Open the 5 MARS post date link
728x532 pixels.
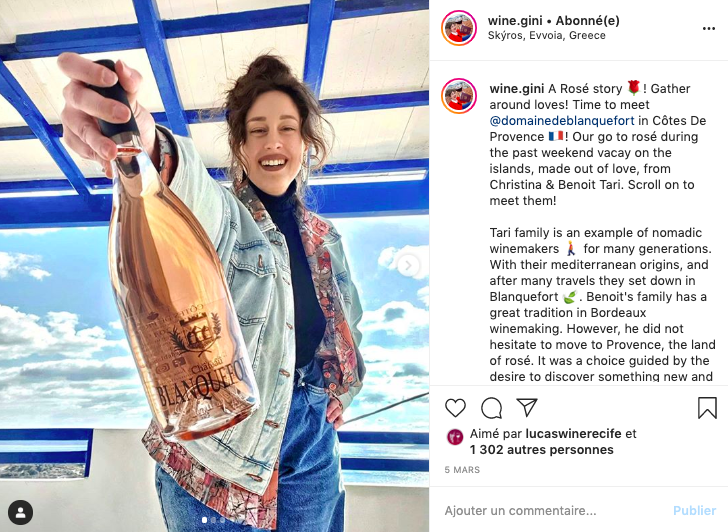click(462, 470)
